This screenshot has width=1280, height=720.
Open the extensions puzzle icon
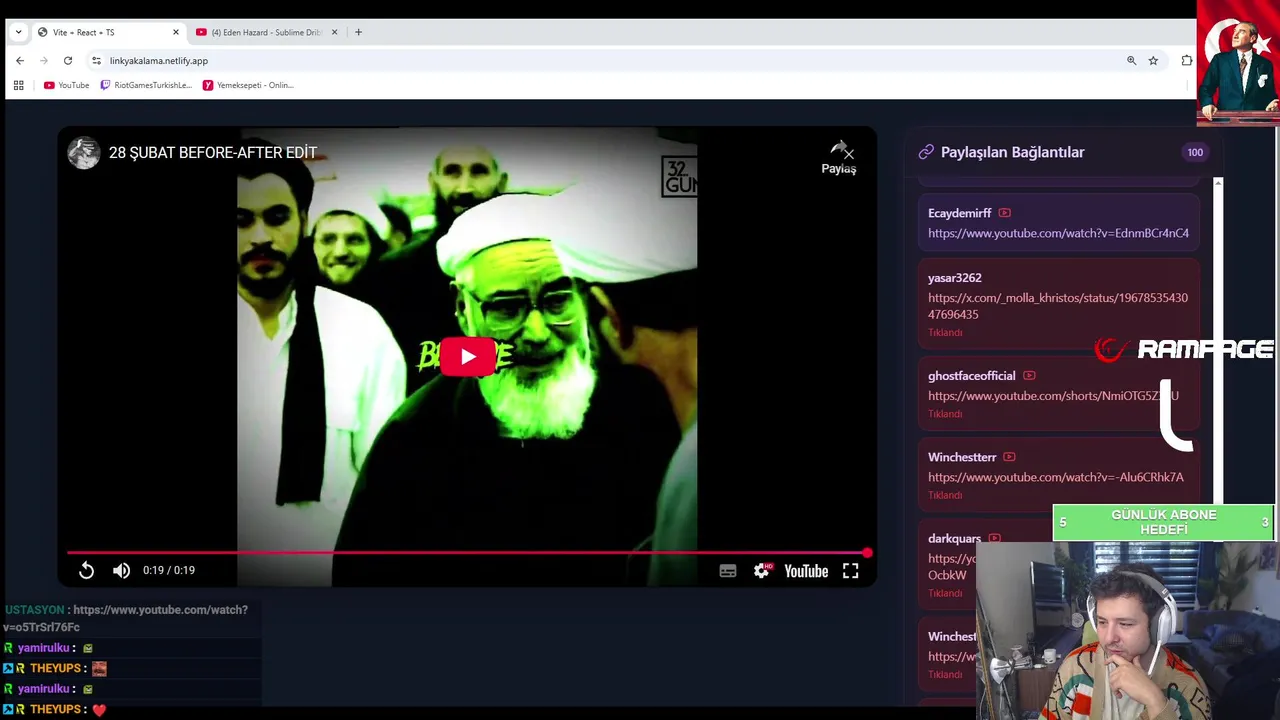tap(1186, 61)
